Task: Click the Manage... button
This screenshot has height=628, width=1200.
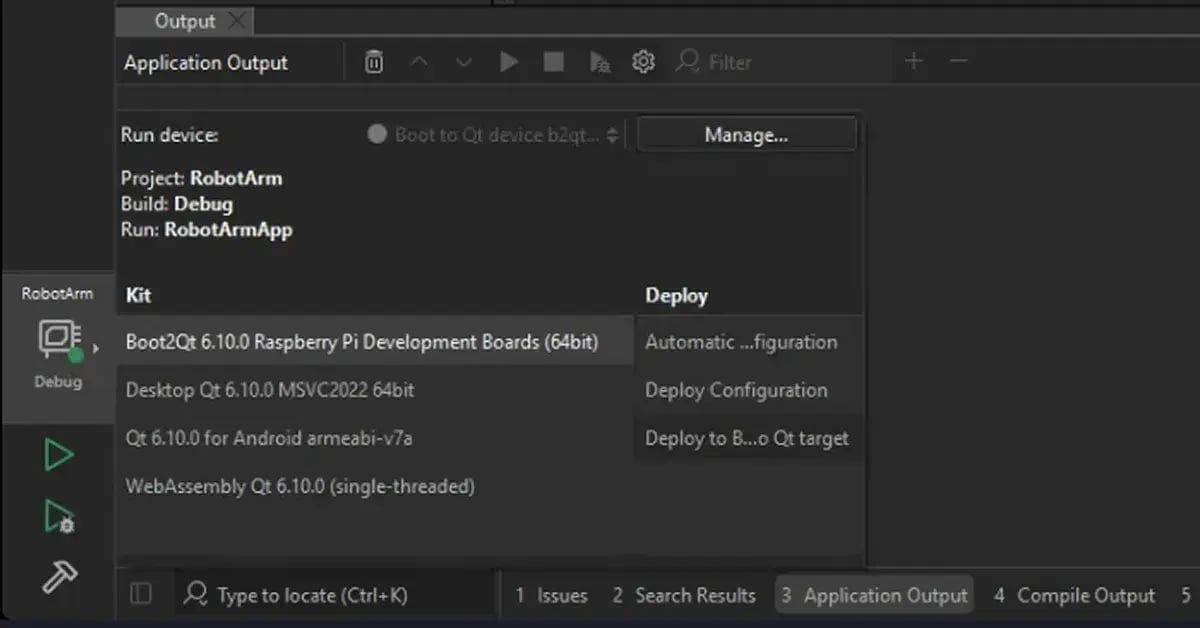Action: (746, 133)
